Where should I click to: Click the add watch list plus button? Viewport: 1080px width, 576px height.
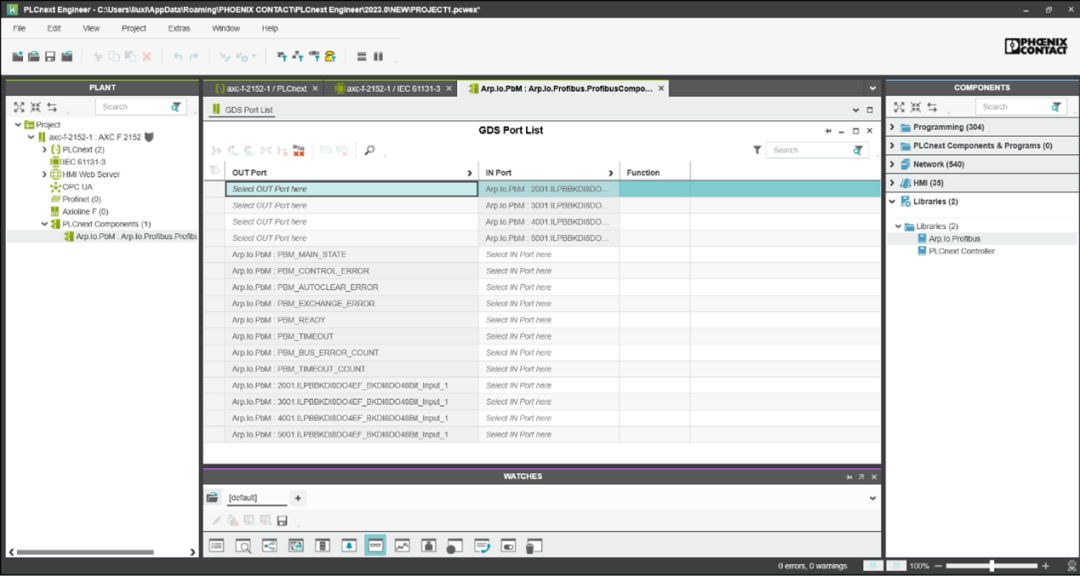click(298, 498)
